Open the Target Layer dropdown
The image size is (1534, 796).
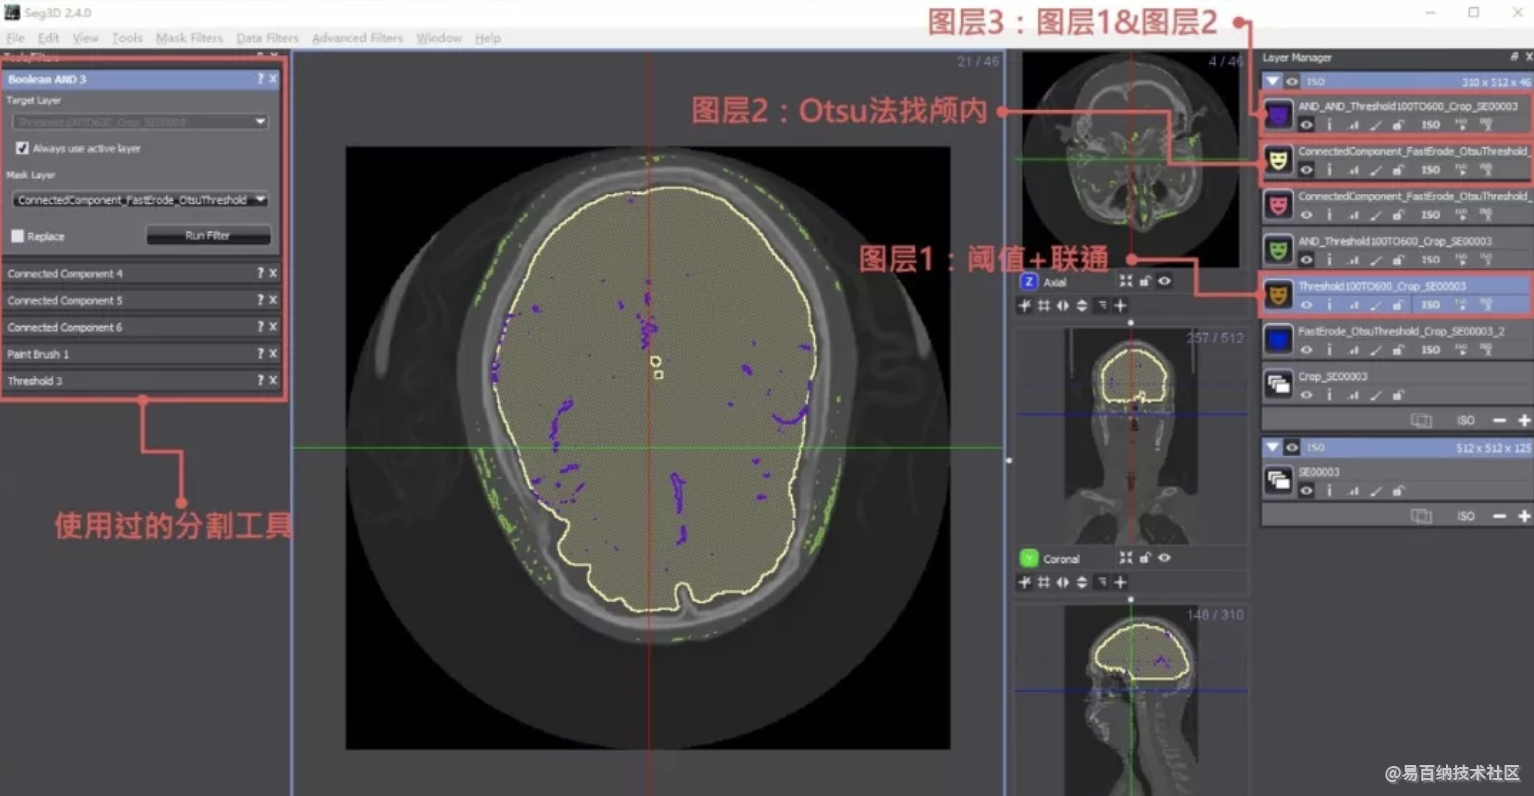[141, 122]
